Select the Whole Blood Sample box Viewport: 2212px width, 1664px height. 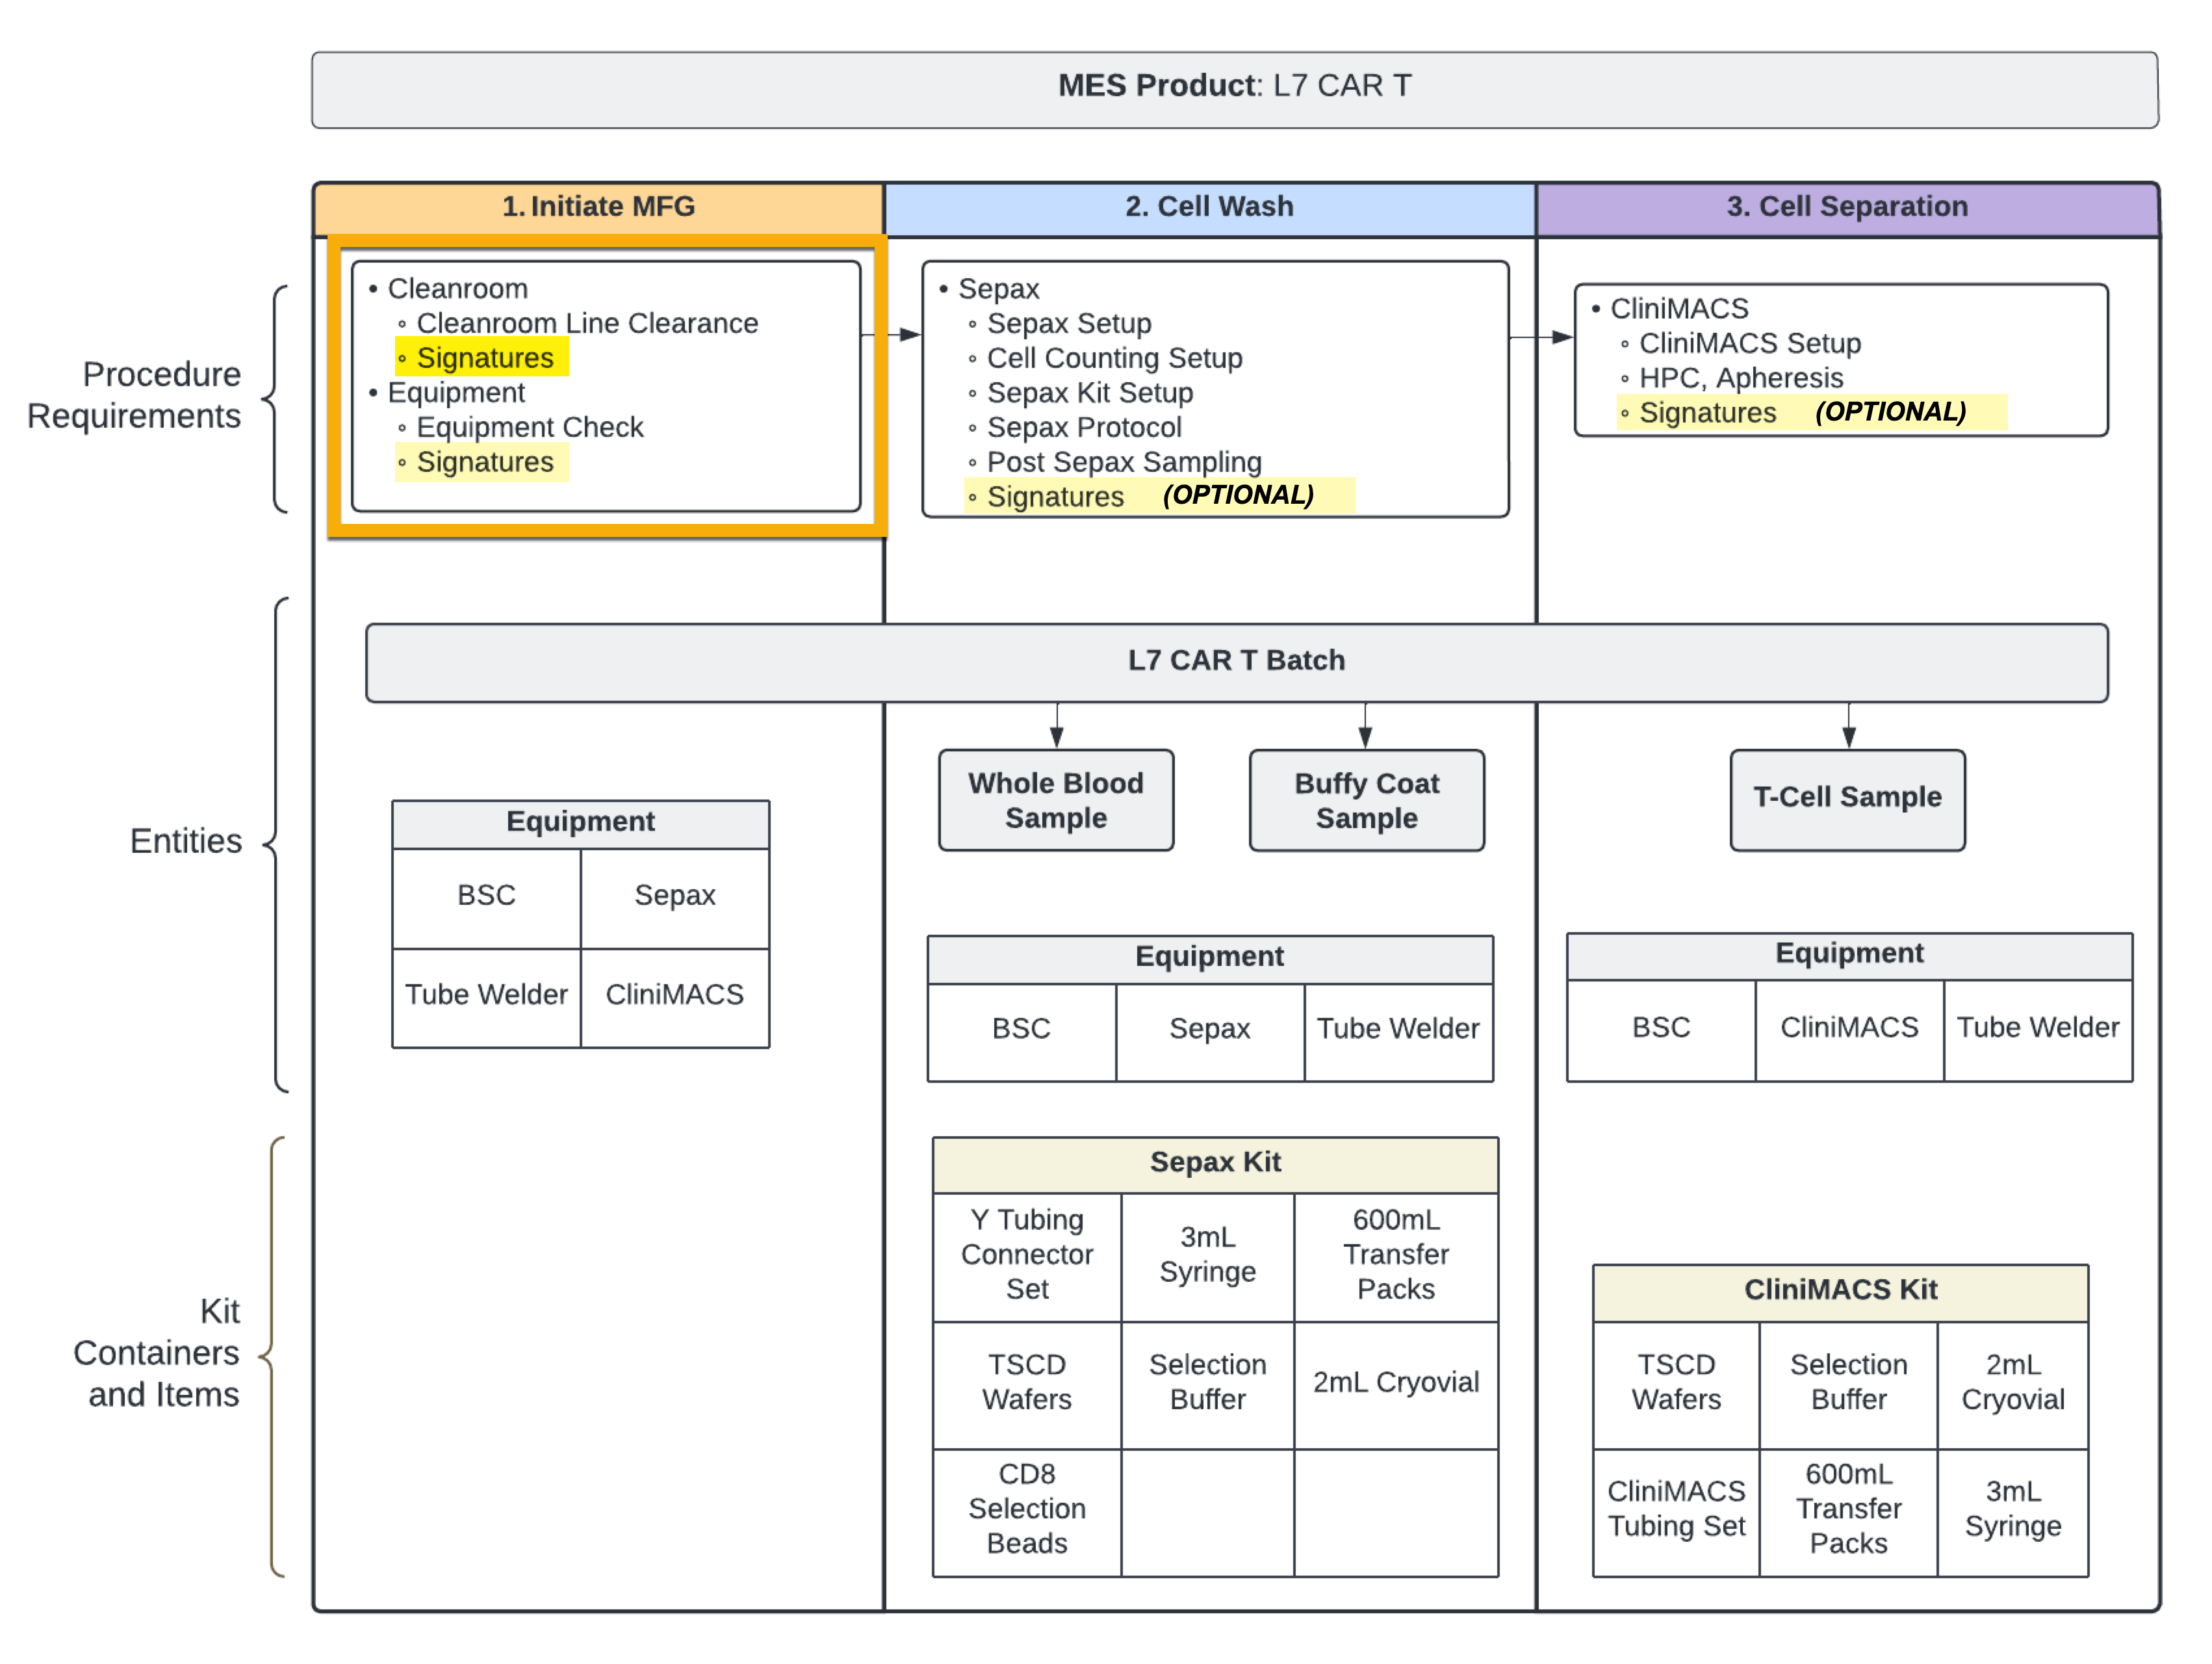1056,800
